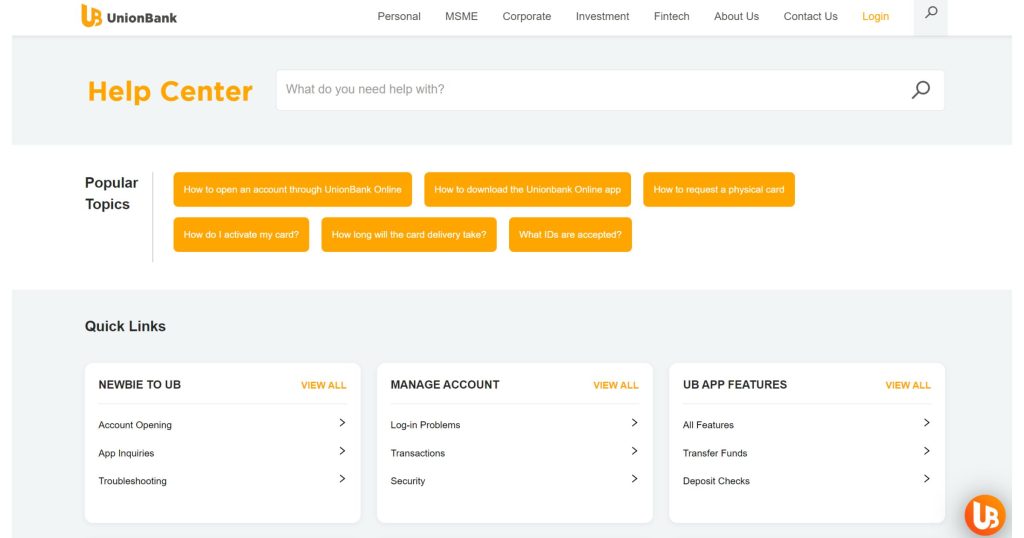This screenshot has height=538, width=1024.
Task: Click the chevron beside App Inquiries
Action: click(342, 451)
